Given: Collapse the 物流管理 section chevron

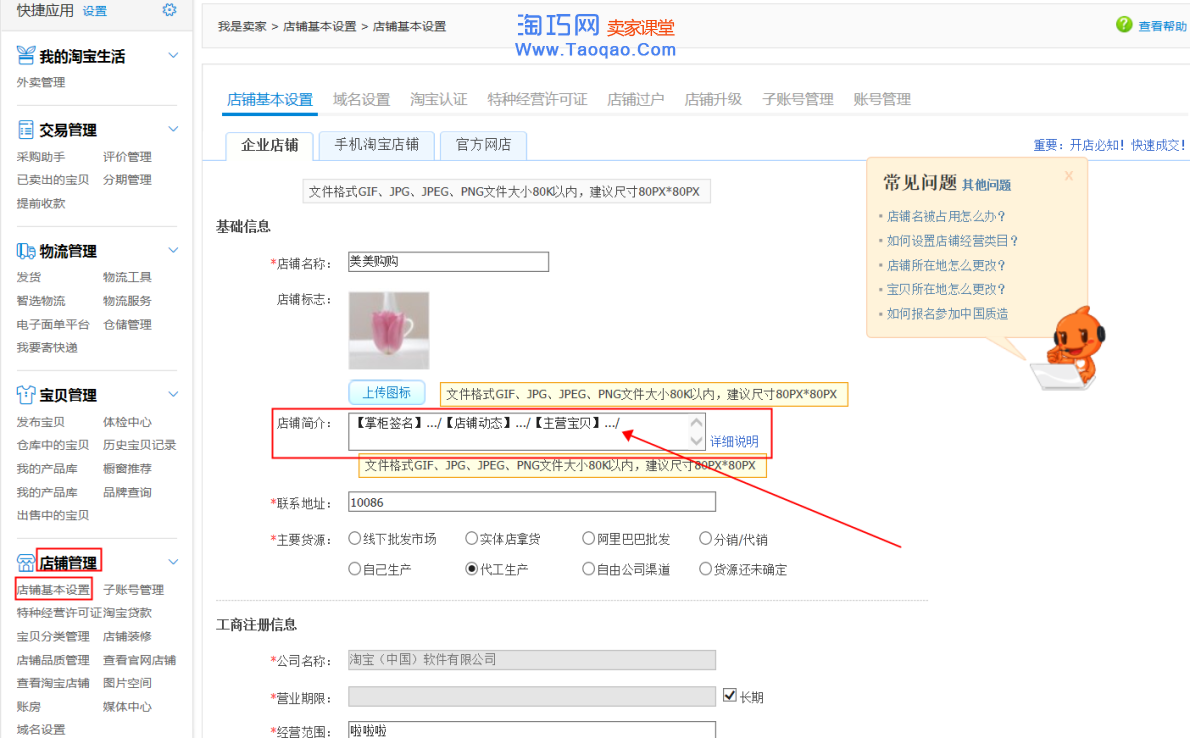Looking at the screenshot, I should pos(173,251).
